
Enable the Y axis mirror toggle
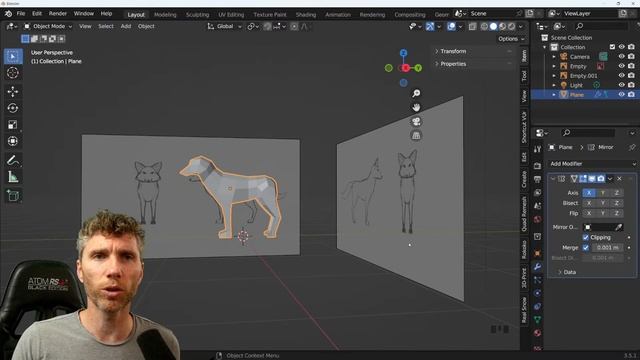click(602, 193)
